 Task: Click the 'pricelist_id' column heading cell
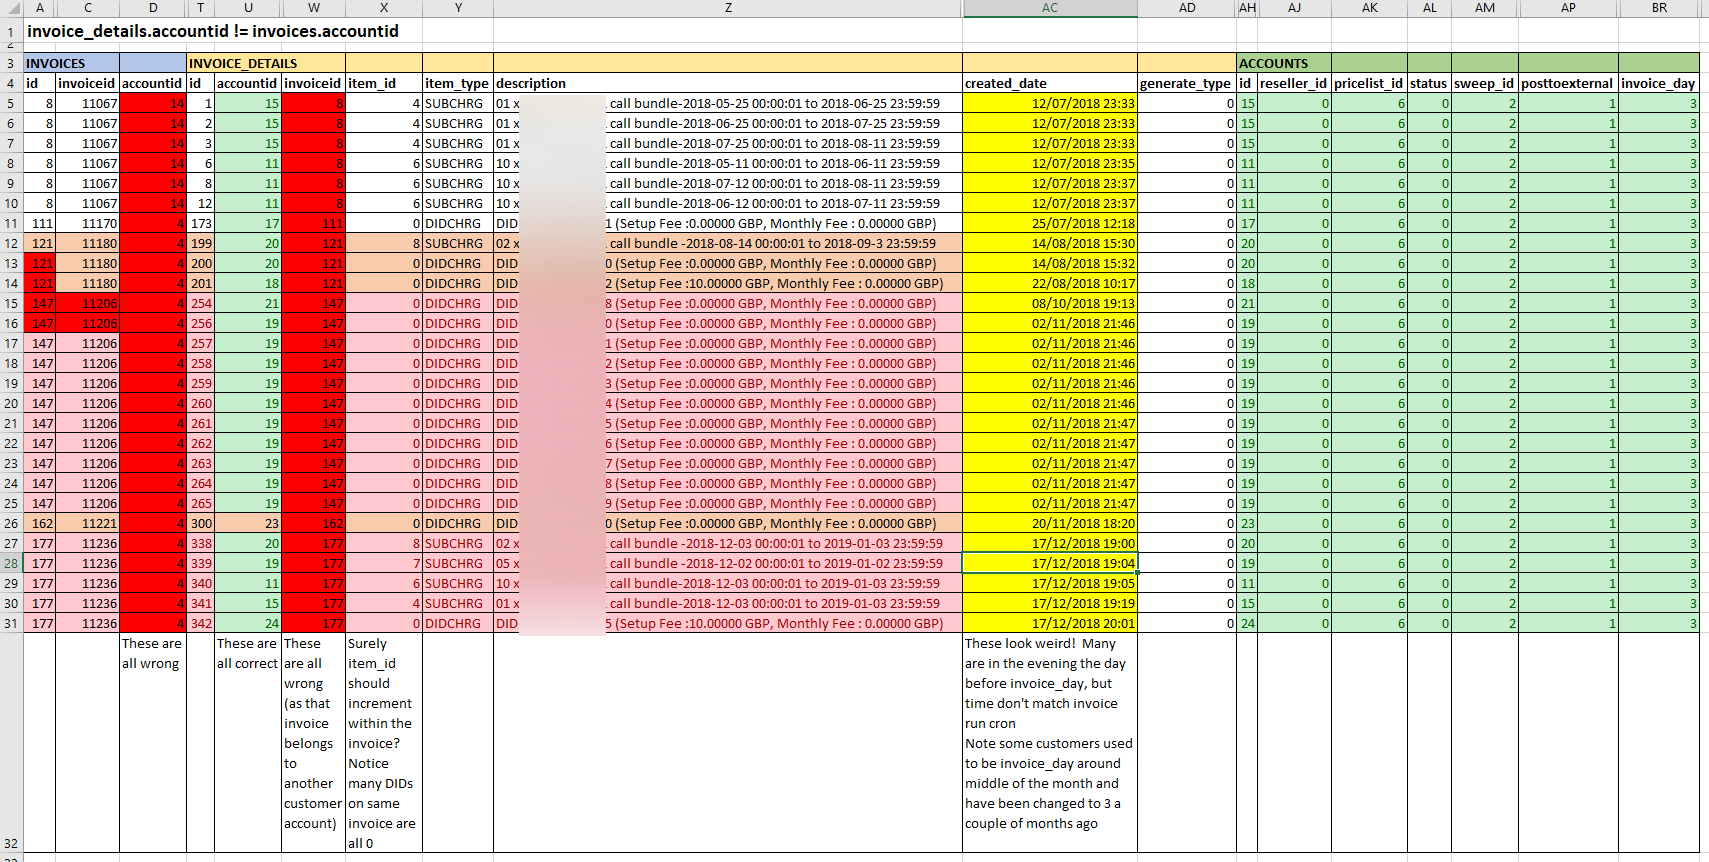[x=1369, y=83]
